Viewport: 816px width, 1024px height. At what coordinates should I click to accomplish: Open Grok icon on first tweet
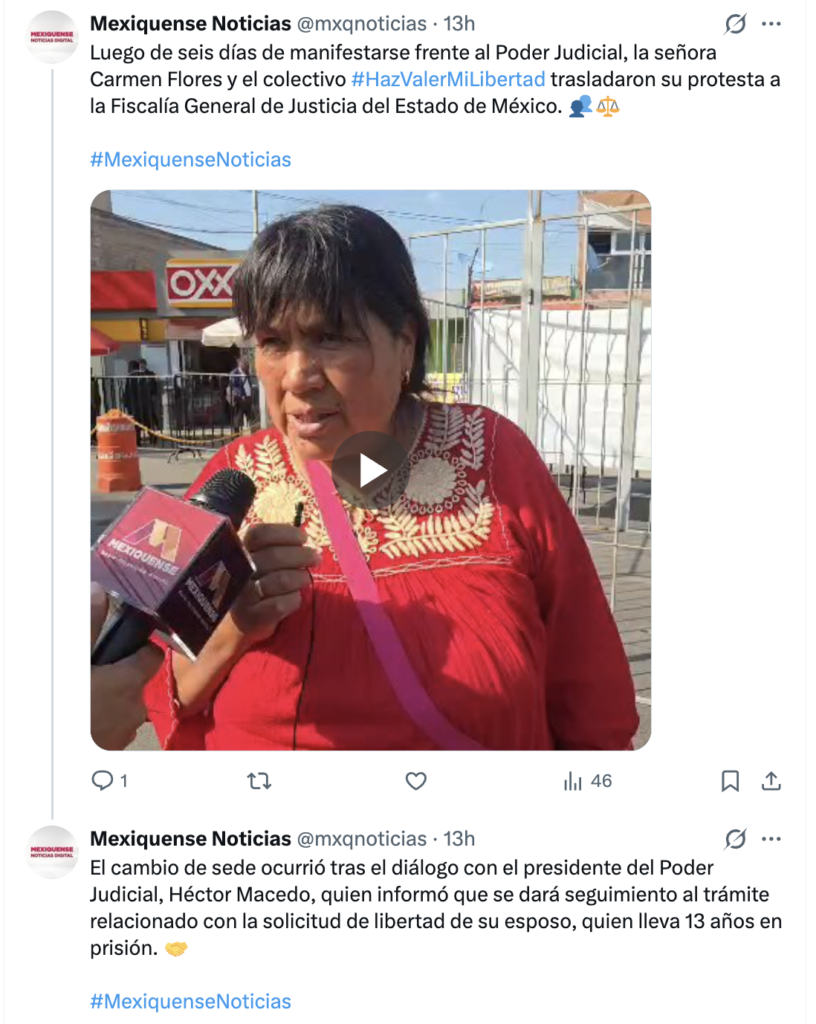tap(735, 24)
